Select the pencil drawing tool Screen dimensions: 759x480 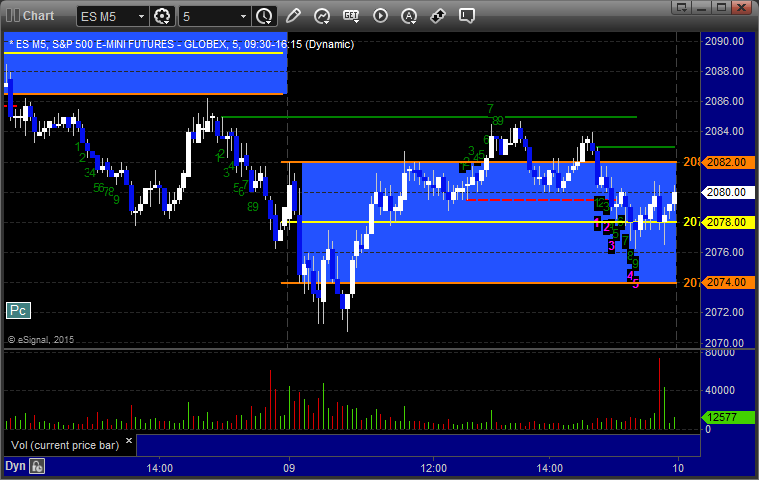293,16
